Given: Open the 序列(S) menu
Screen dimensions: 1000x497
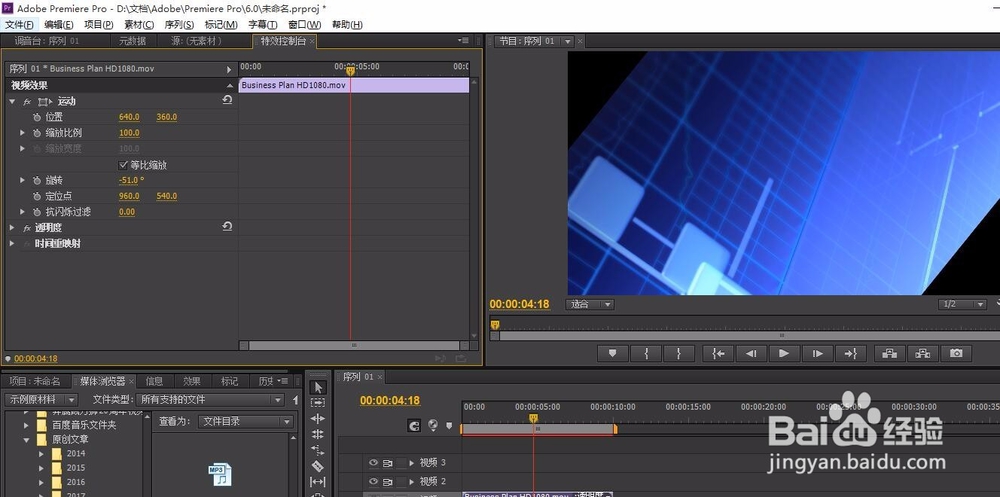Looking at the screenshot, I should (179, 25).
